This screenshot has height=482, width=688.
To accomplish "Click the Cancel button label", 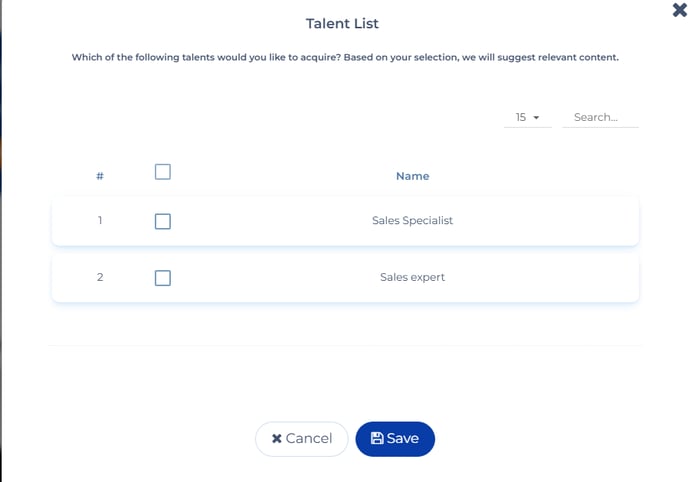I will tap(309, 439).
